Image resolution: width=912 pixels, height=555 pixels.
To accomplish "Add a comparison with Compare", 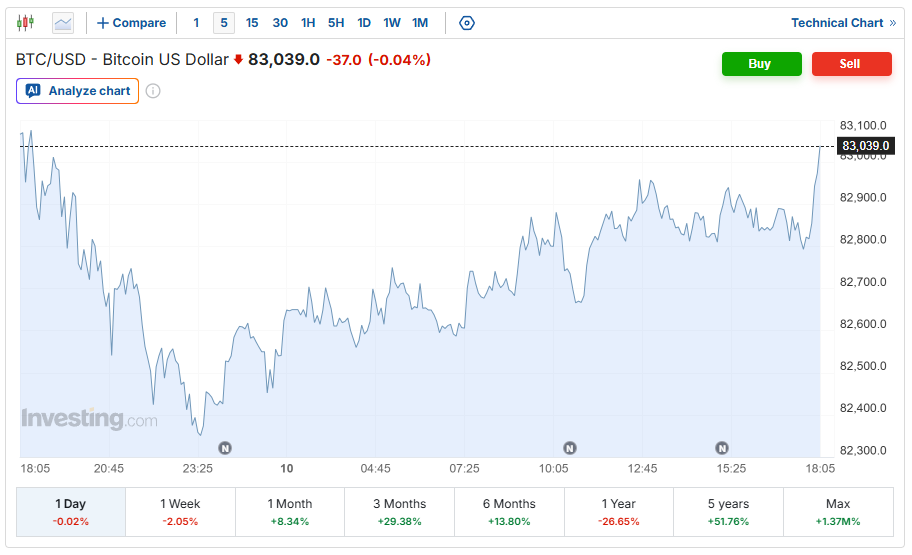I will [131, 23].
